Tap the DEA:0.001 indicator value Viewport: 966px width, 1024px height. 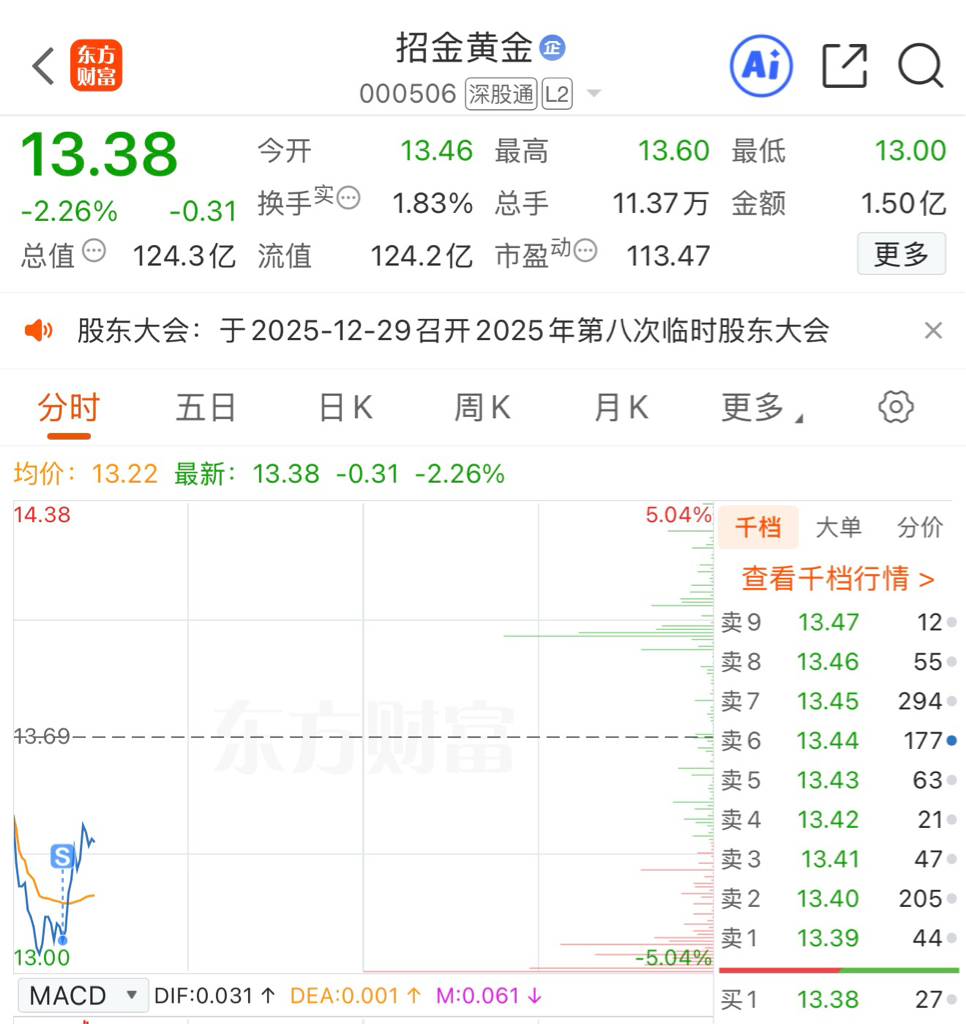pyautogui.click(x=356, y=996)
